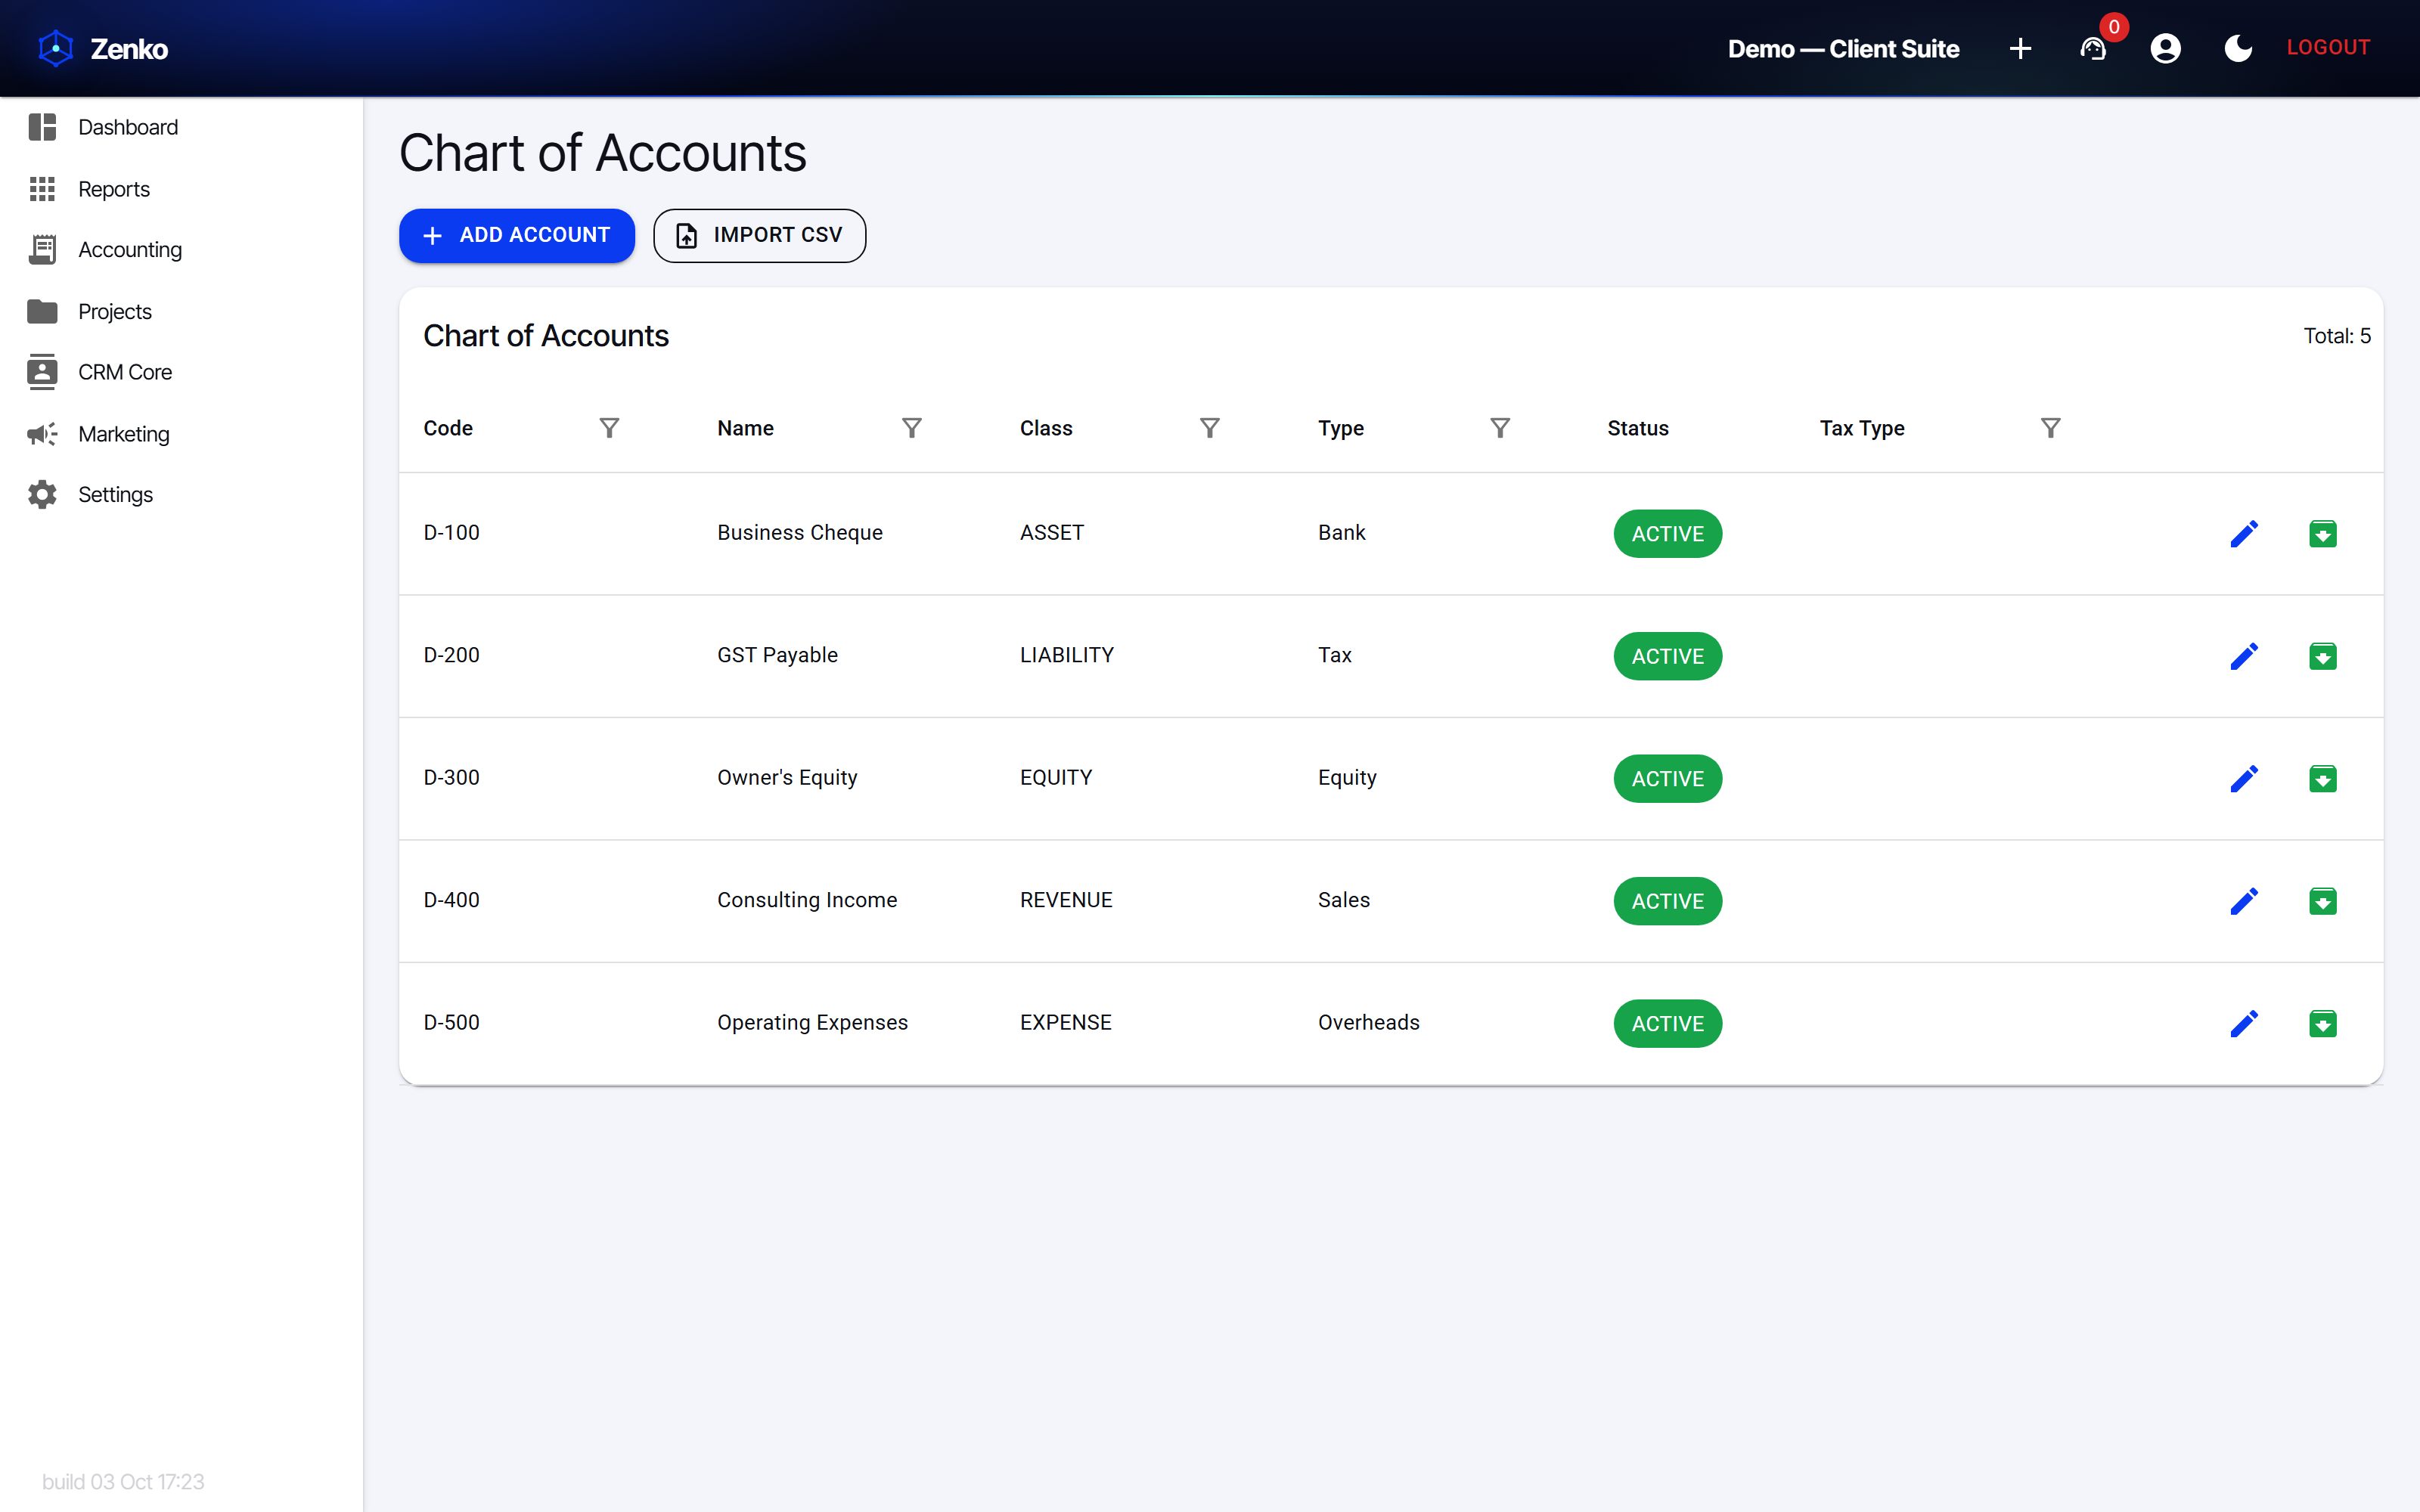Click the plus icon in header

click(2020, 48)
